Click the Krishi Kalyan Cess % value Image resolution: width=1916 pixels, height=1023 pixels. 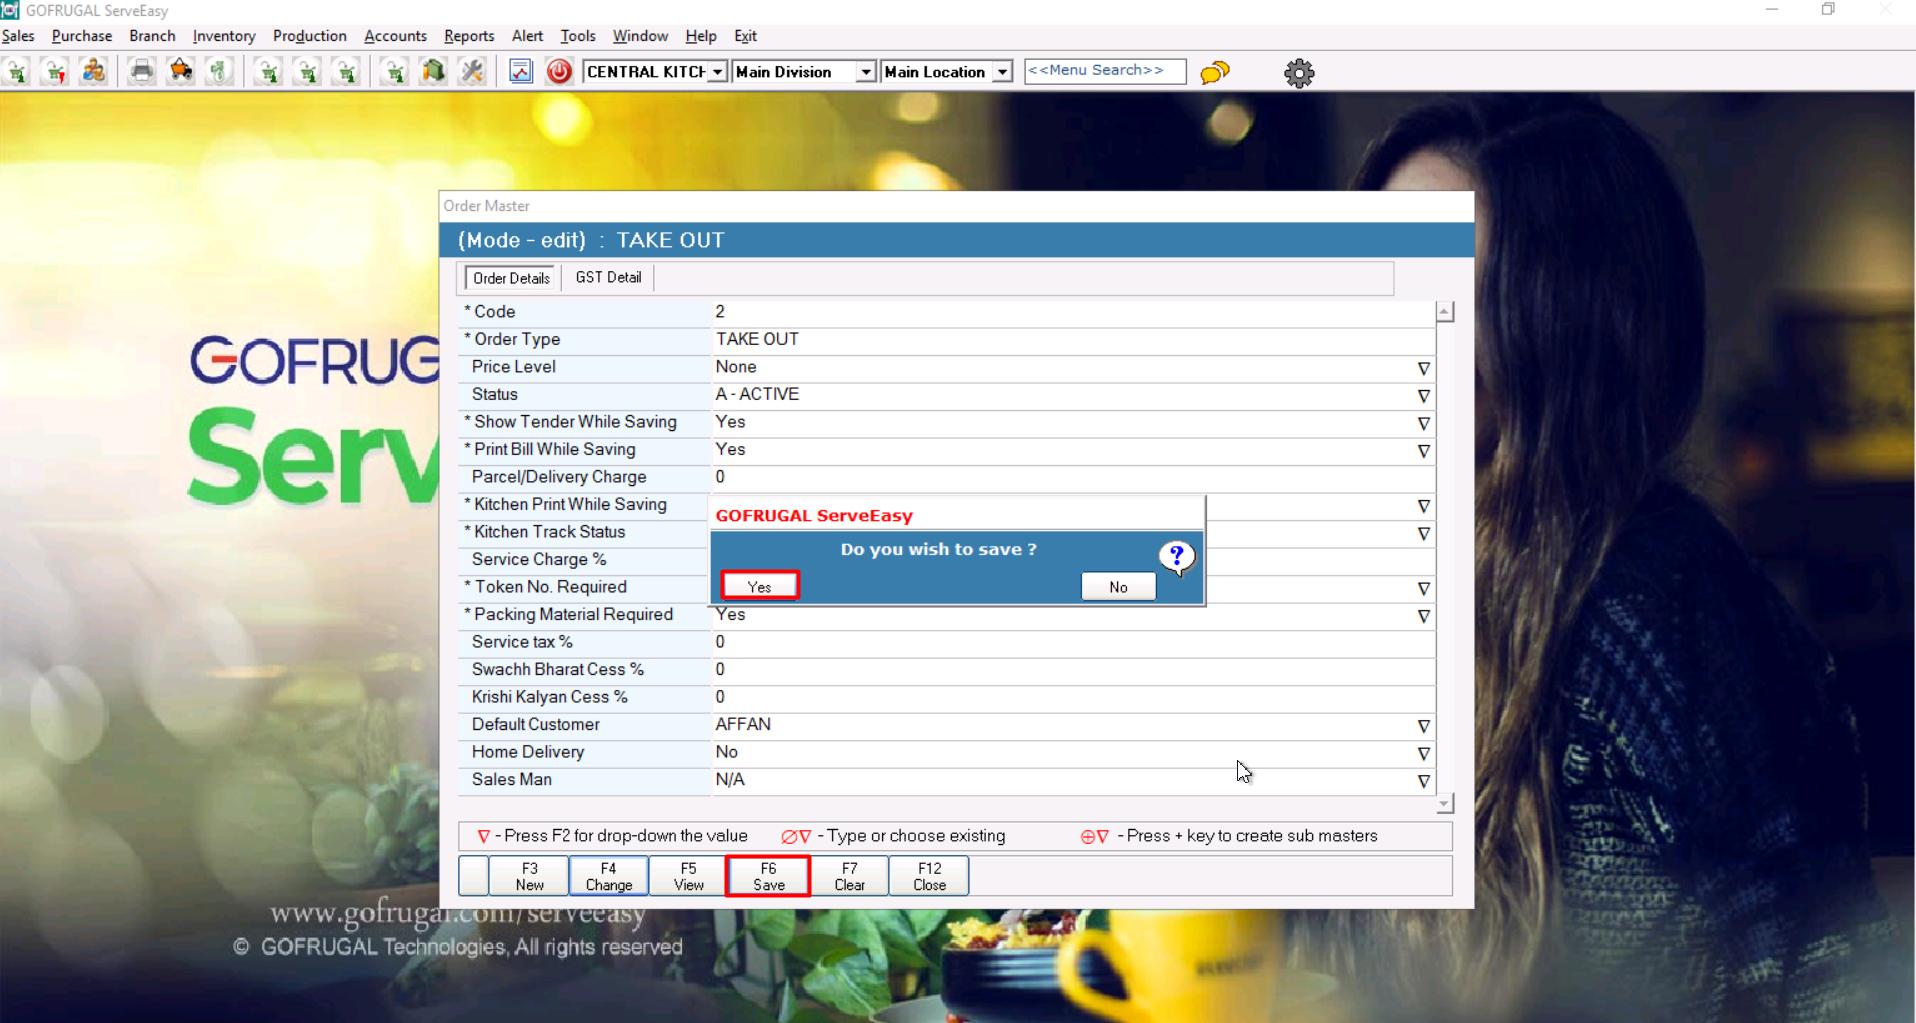tap(1073, 697)
